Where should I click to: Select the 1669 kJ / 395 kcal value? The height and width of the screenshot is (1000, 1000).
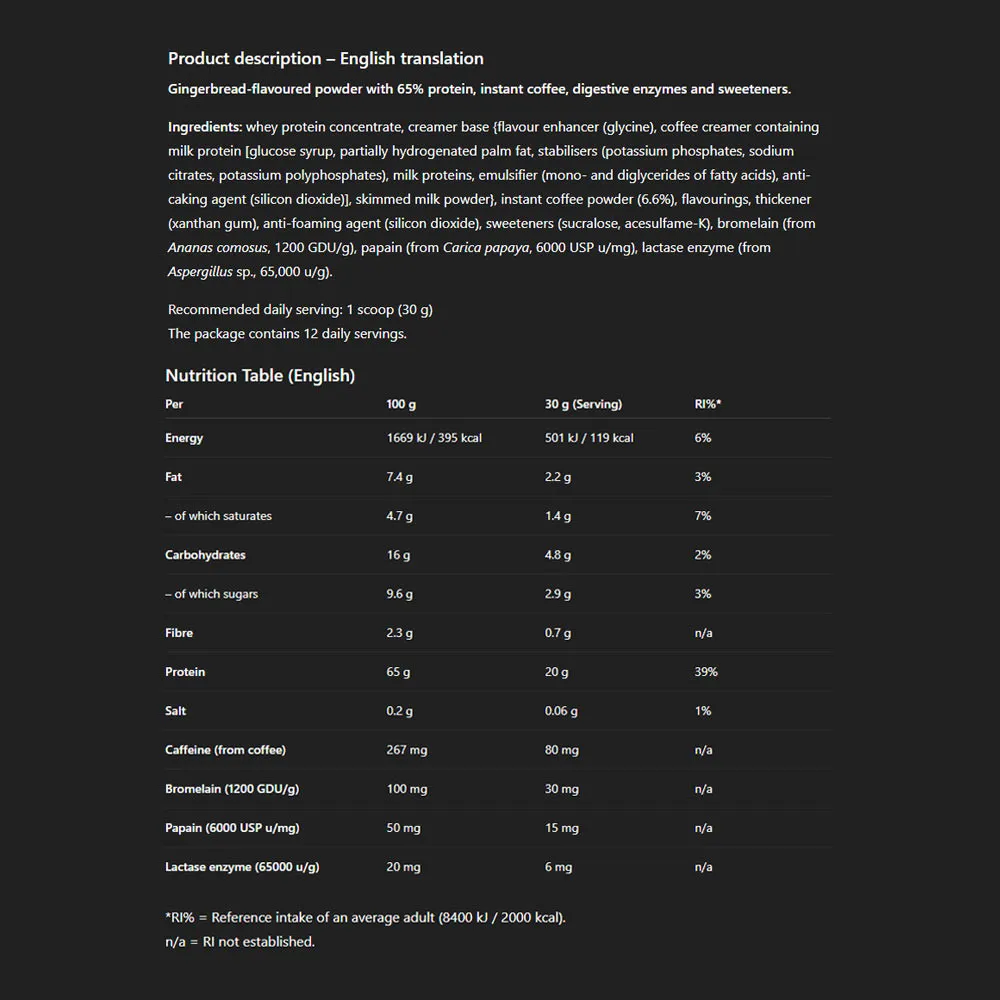pyautogui.click(x=434, y=438)
